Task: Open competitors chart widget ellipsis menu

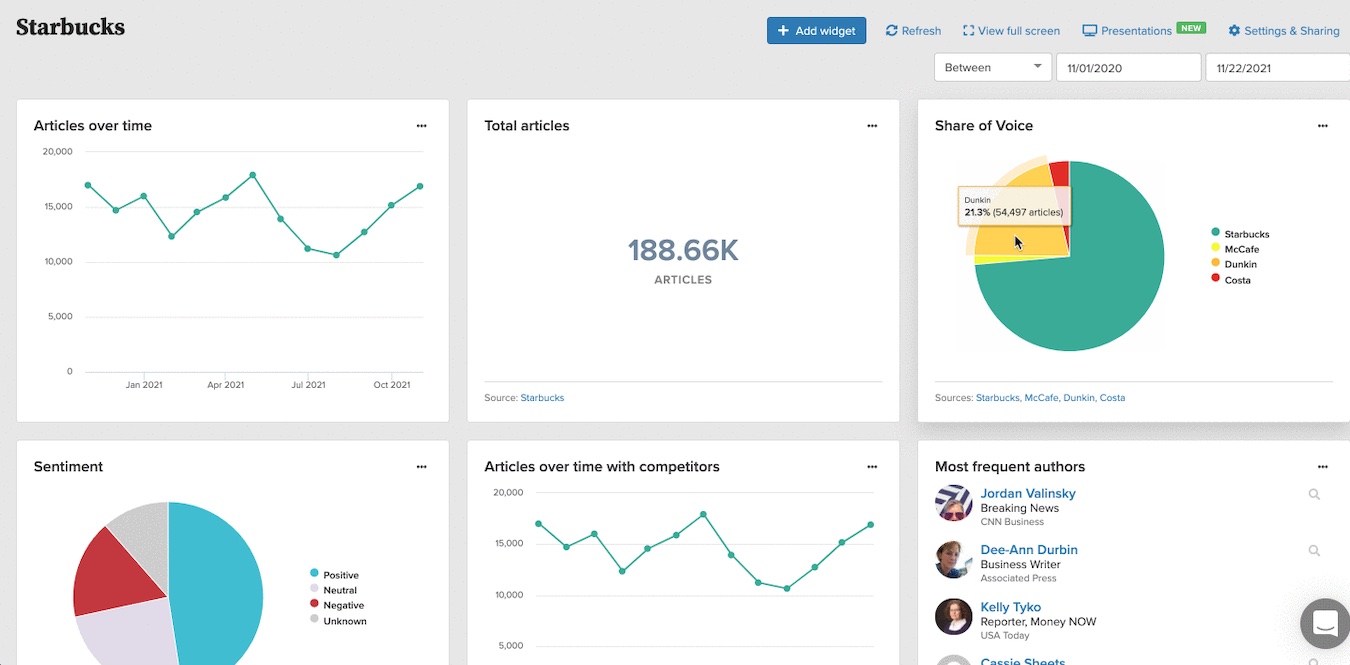Action: [x=872, y=467]
